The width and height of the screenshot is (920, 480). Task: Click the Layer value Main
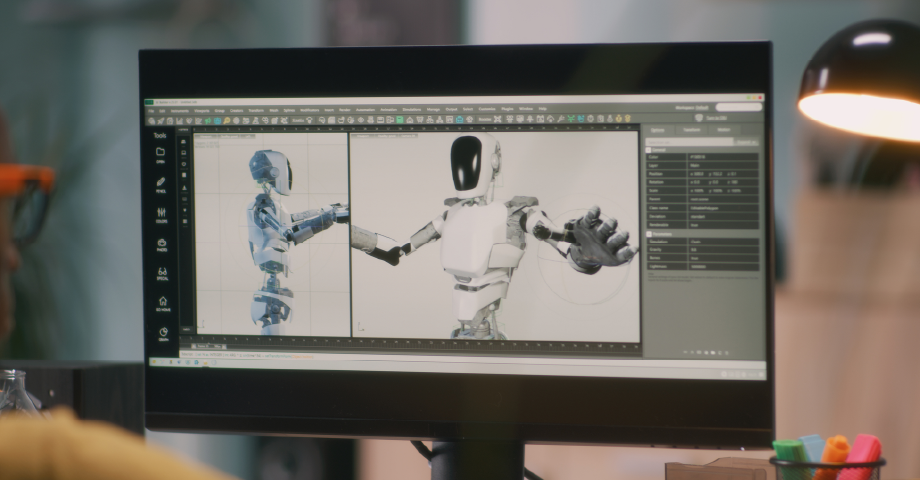[723, 165]
